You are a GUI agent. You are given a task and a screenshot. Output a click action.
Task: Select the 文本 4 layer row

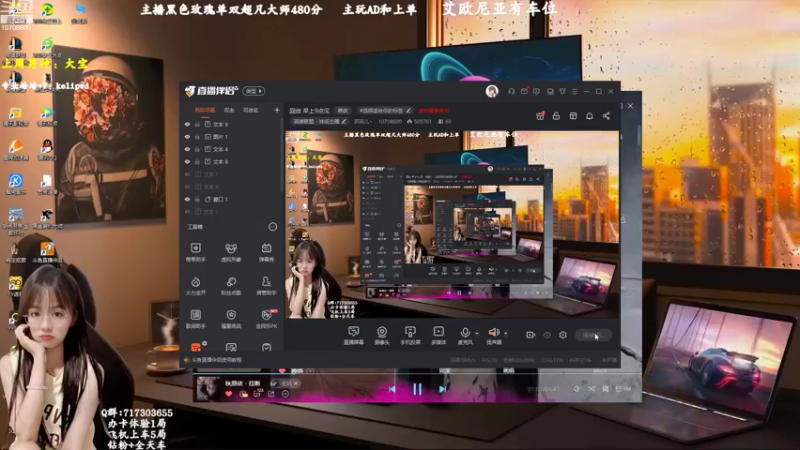232,149
